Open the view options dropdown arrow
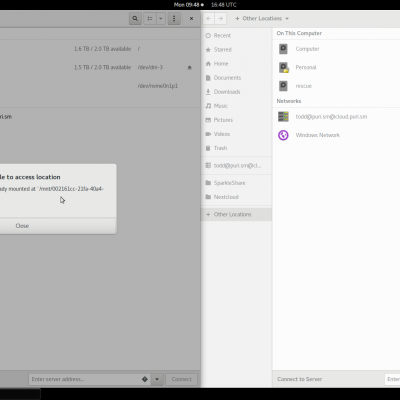 pyautogui.click(x=161, y=19)
